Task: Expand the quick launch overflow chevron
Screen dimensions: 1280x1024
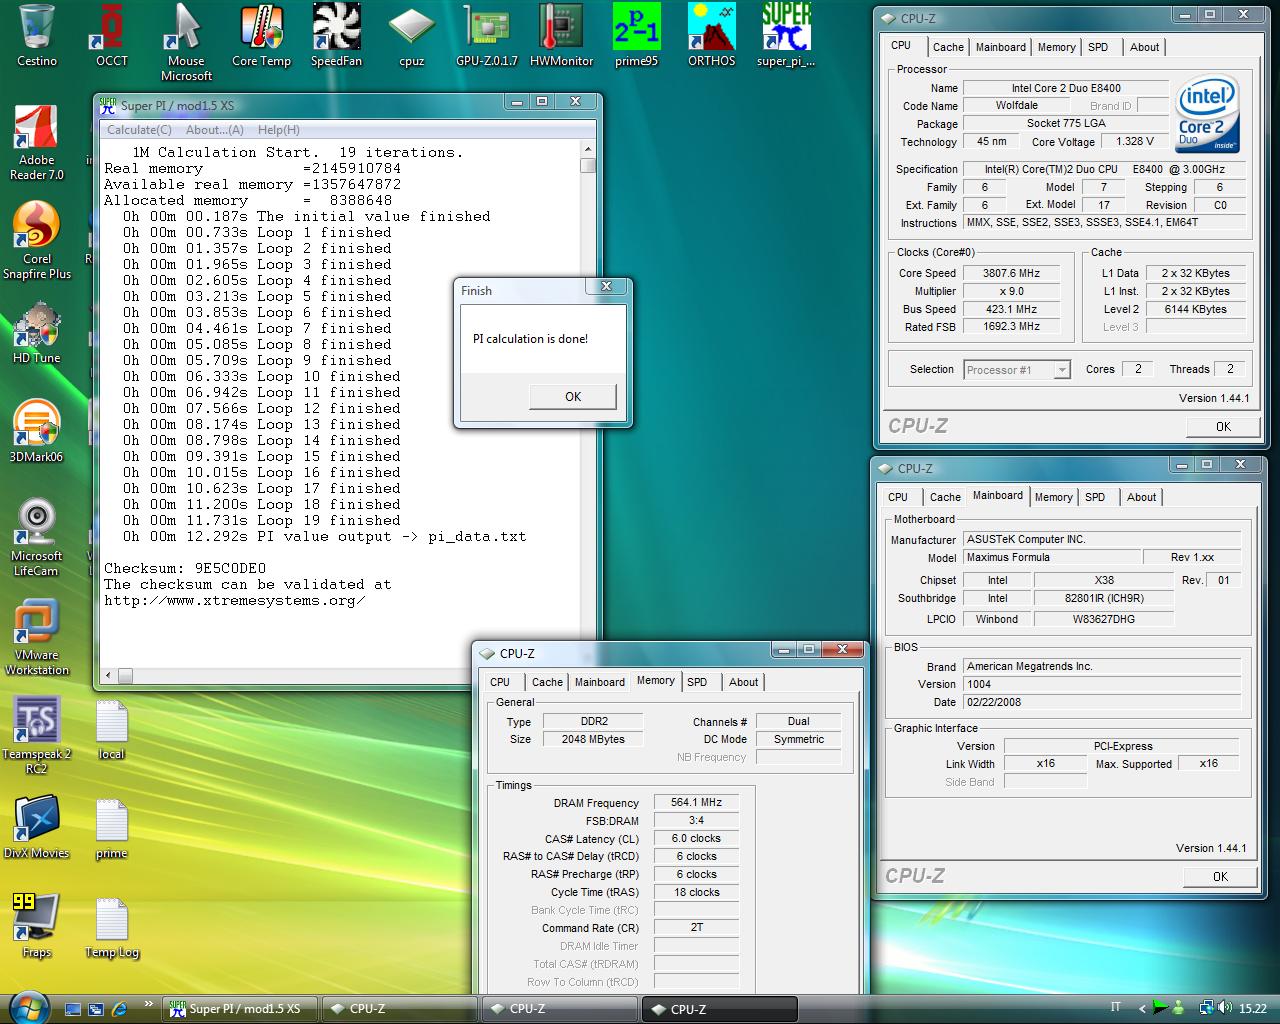Action: pyautogui.click(x=149, y=1005)
